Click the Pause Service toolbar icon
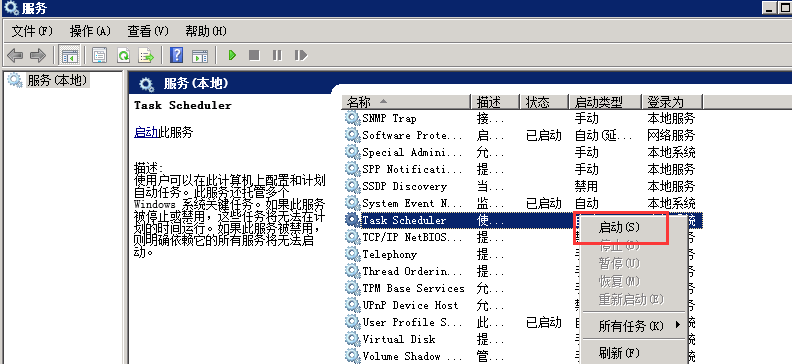Image resolution: width=792 pixels, height=364 pixels. point(277,55)
